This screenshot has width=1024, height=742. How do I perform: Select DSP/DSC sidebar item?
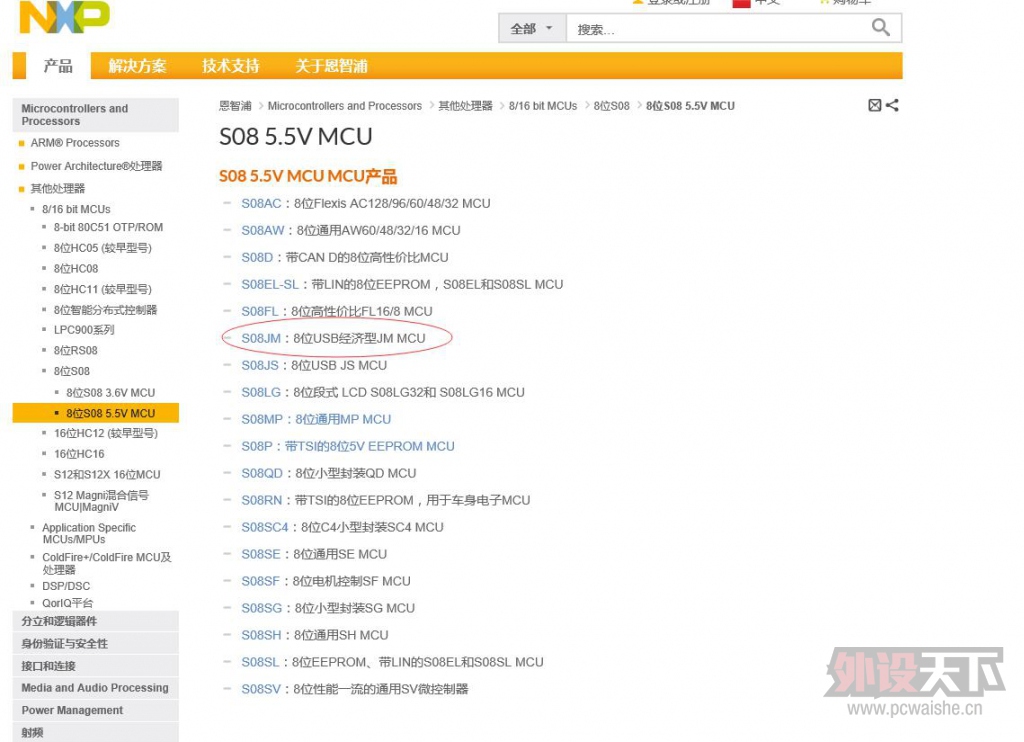(x=66, y=586)
